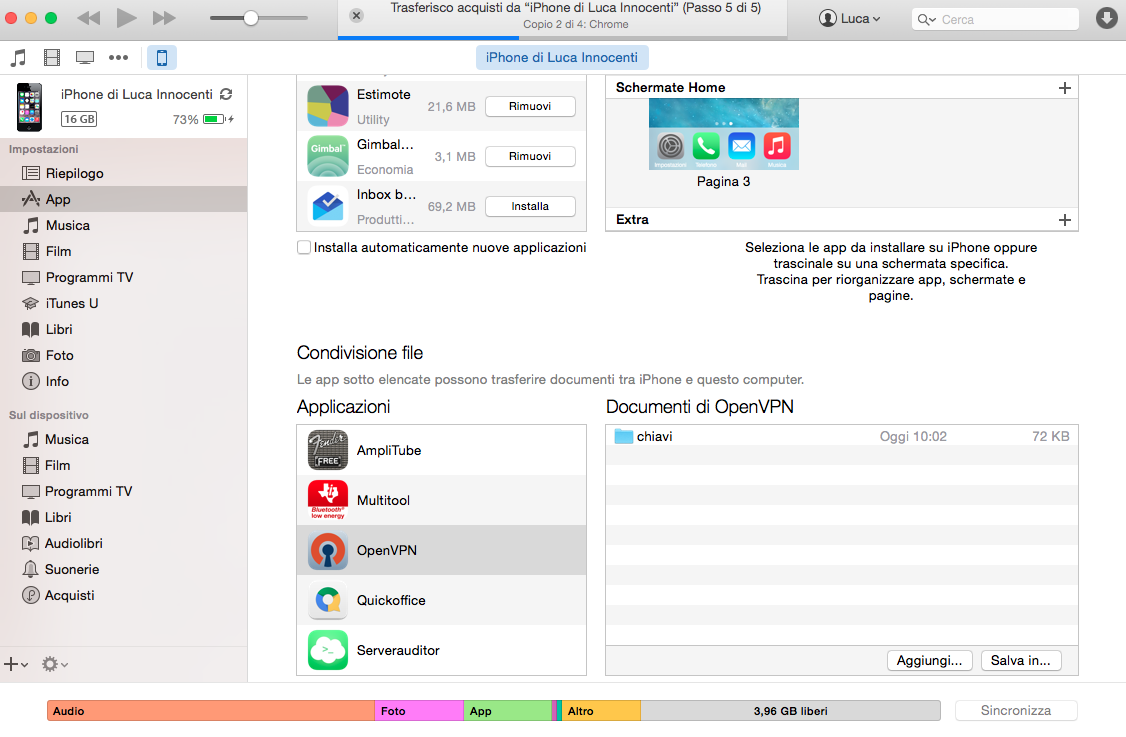
Task: Open the gear actions menu
Action: tap(55, 664)
